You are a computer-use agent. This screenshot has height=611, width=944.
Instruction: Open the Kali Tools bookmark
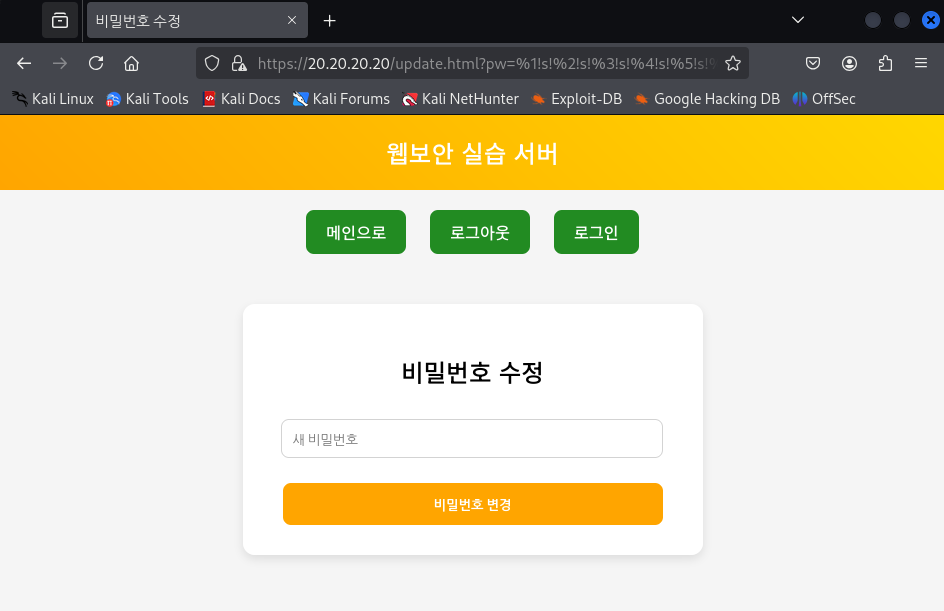click(148, 99)
